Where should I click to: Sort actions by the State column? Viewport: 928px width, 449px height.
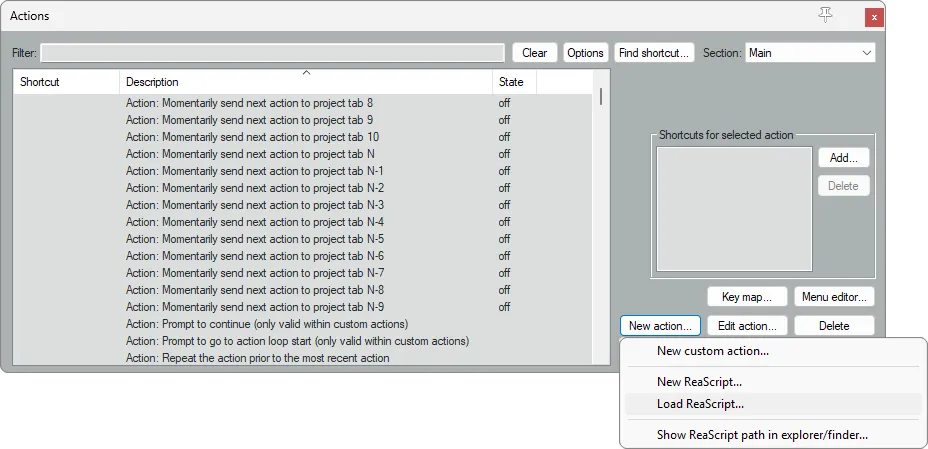pyautogui.click(x=514, y=82)
